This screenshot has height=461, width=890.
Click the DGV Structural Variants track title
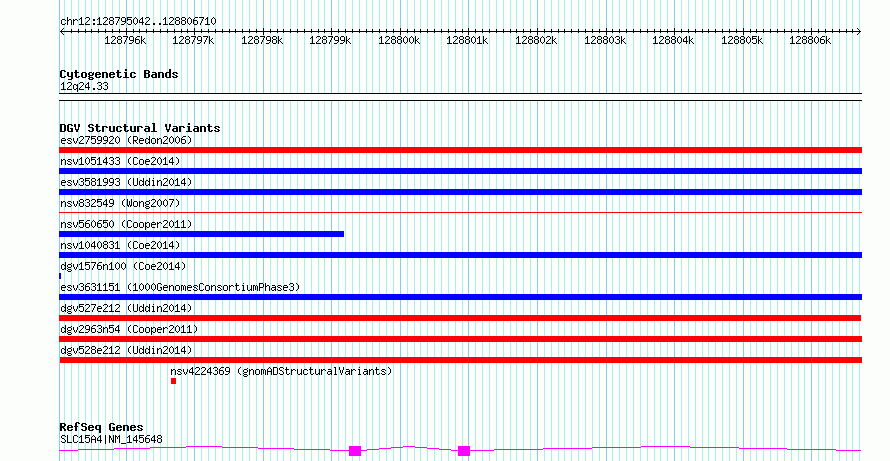pos(140,128)
